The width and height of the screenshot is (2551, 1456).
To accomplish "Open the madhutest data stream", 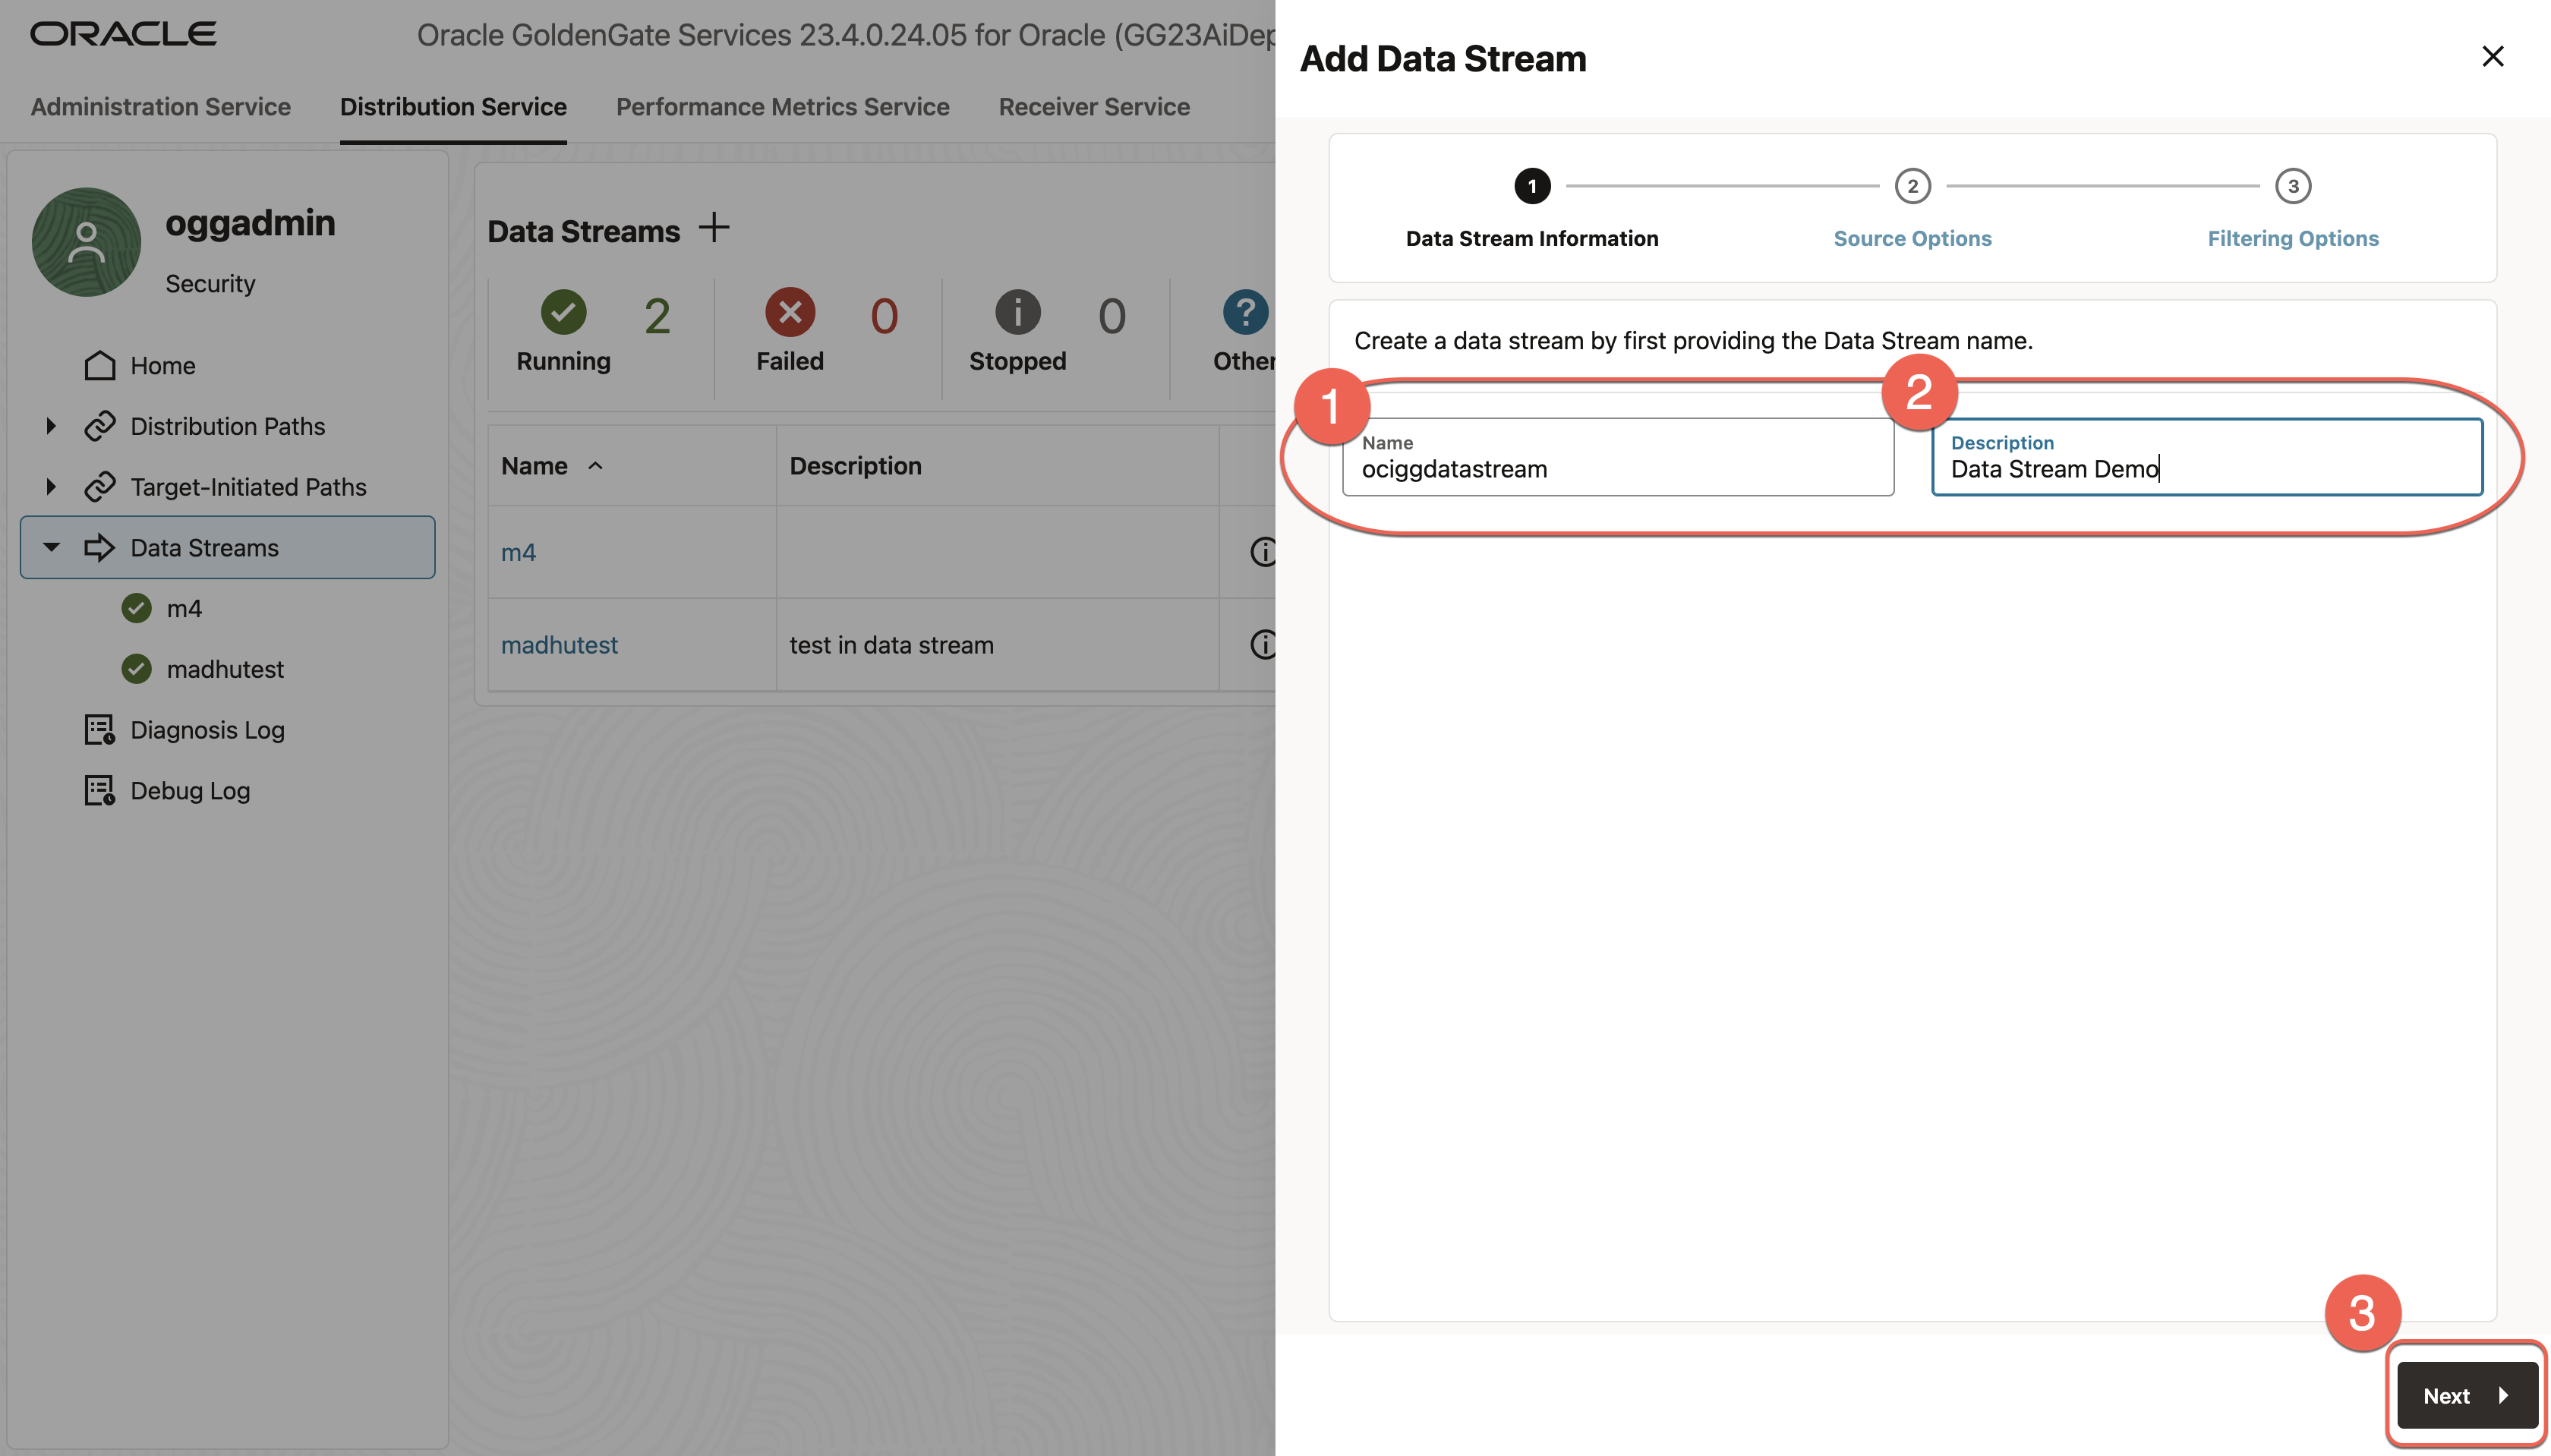I will coord(560,645).
